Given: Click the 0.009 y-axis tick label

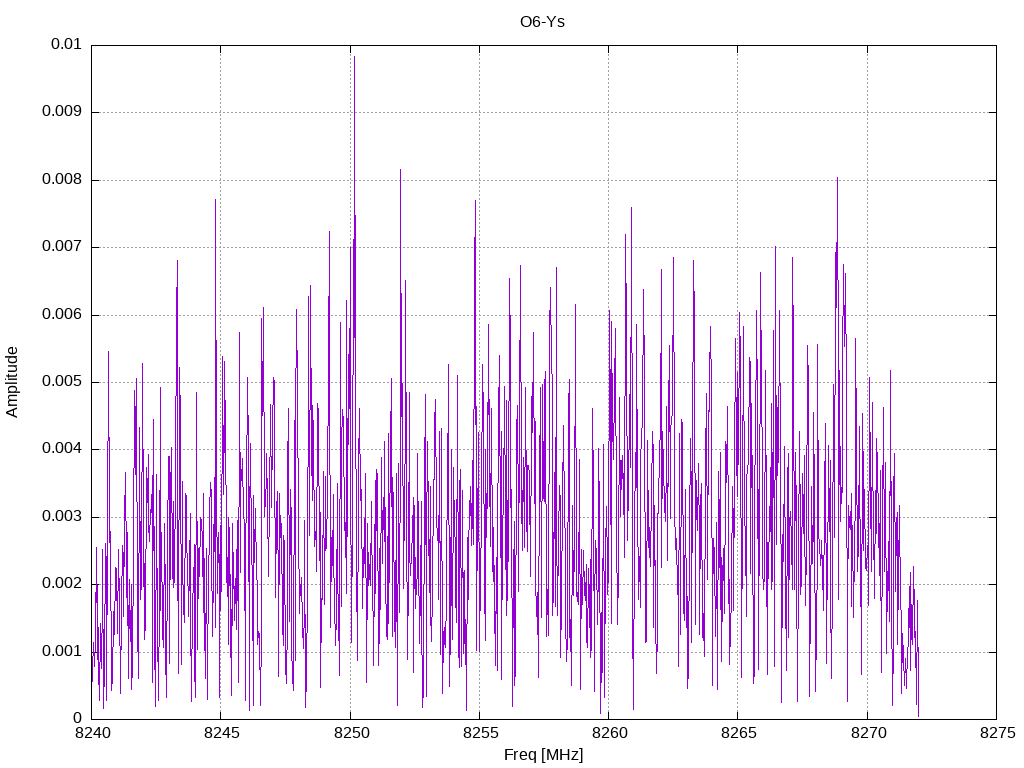Looking at the screenshot, I should (x=62, y=112).
